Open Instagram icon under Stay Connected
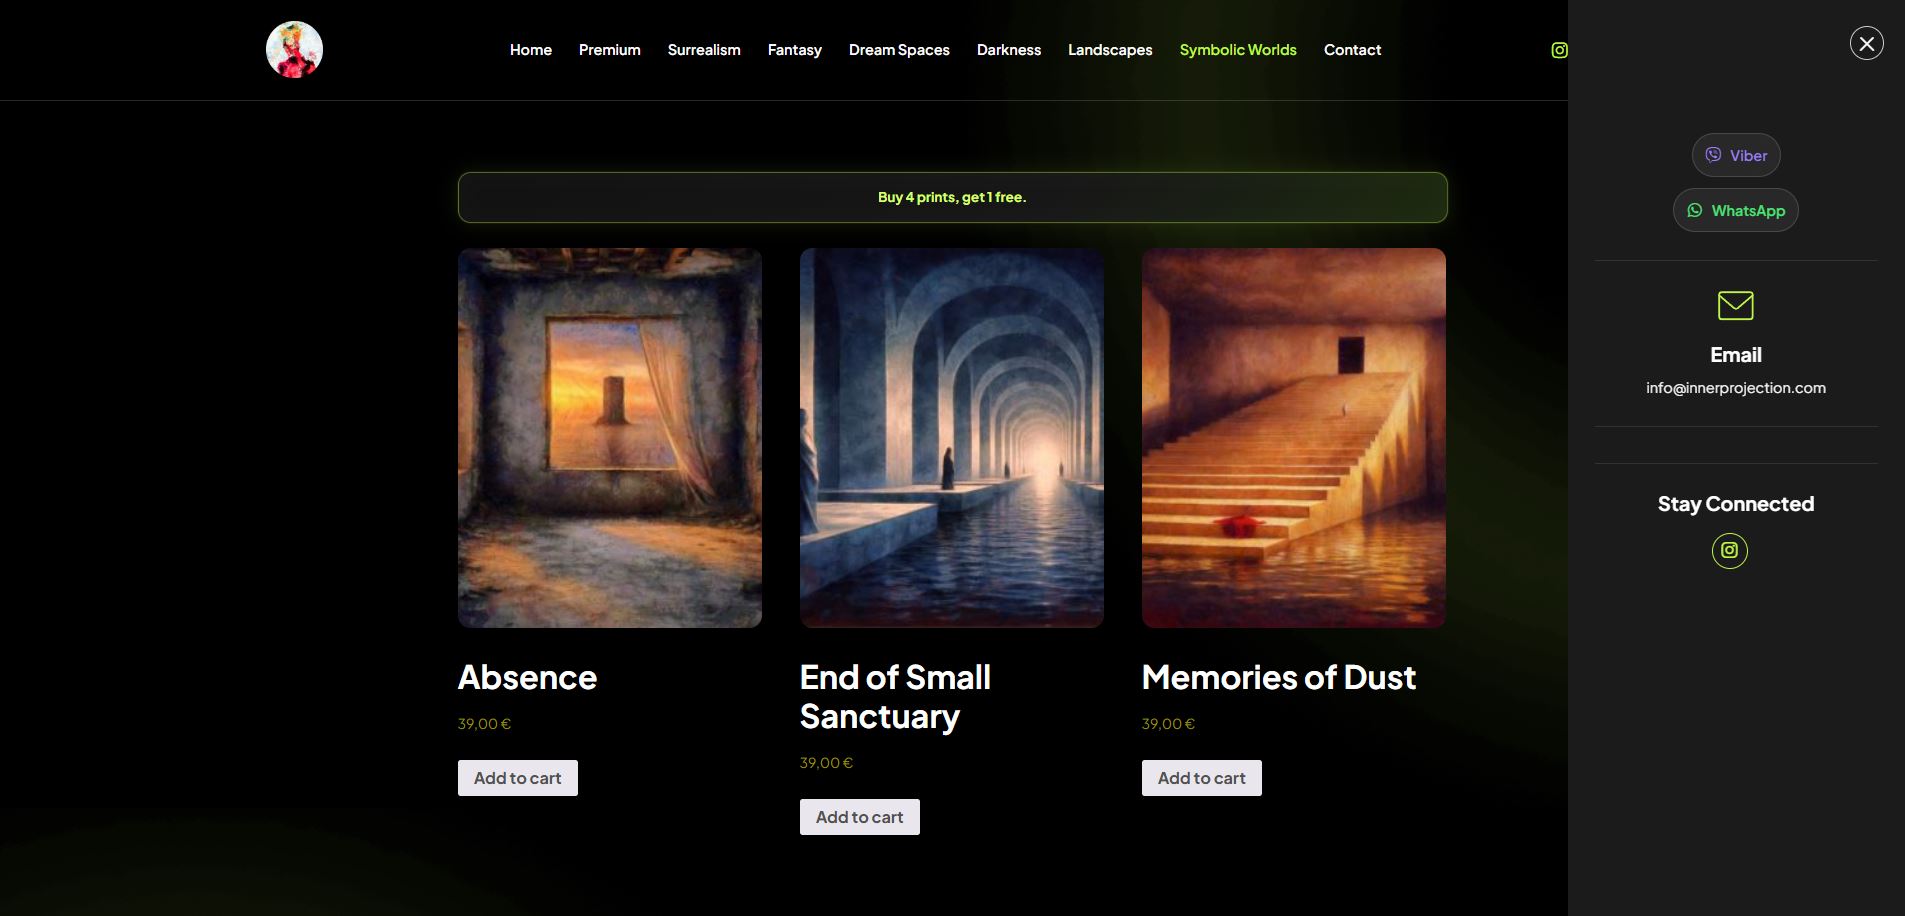The image size is (1905, 916). (1729, 550)
